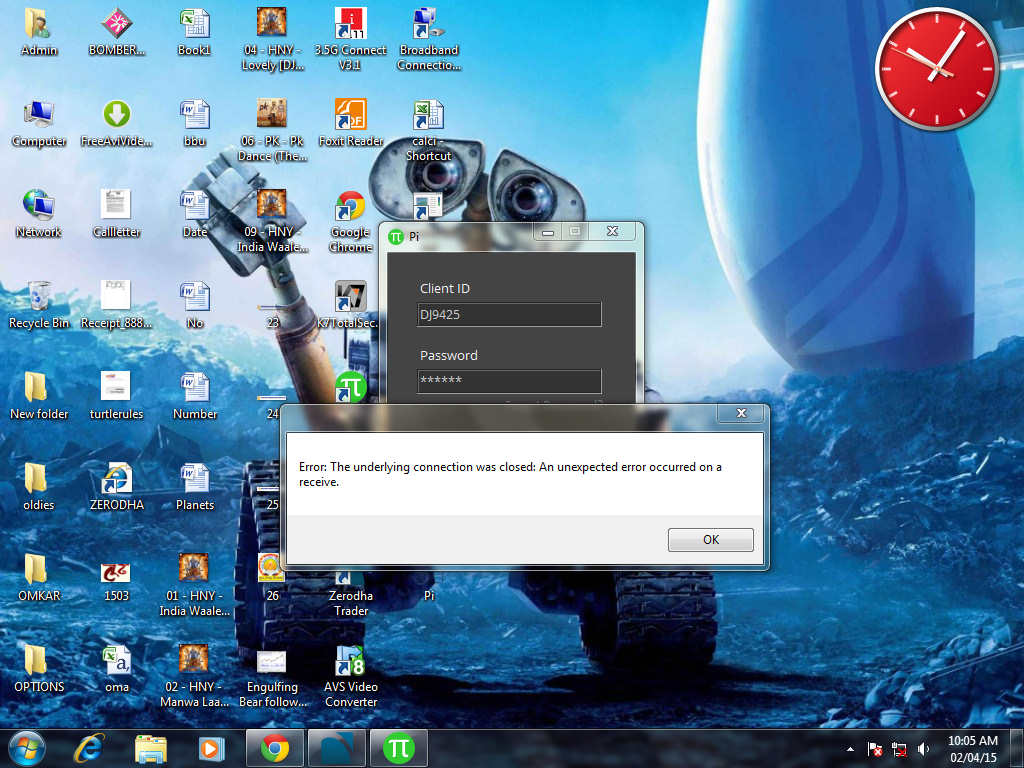1024x768 pixels.
Task: Switch to the Pi app taskbar button
Action: click(399, 748)
